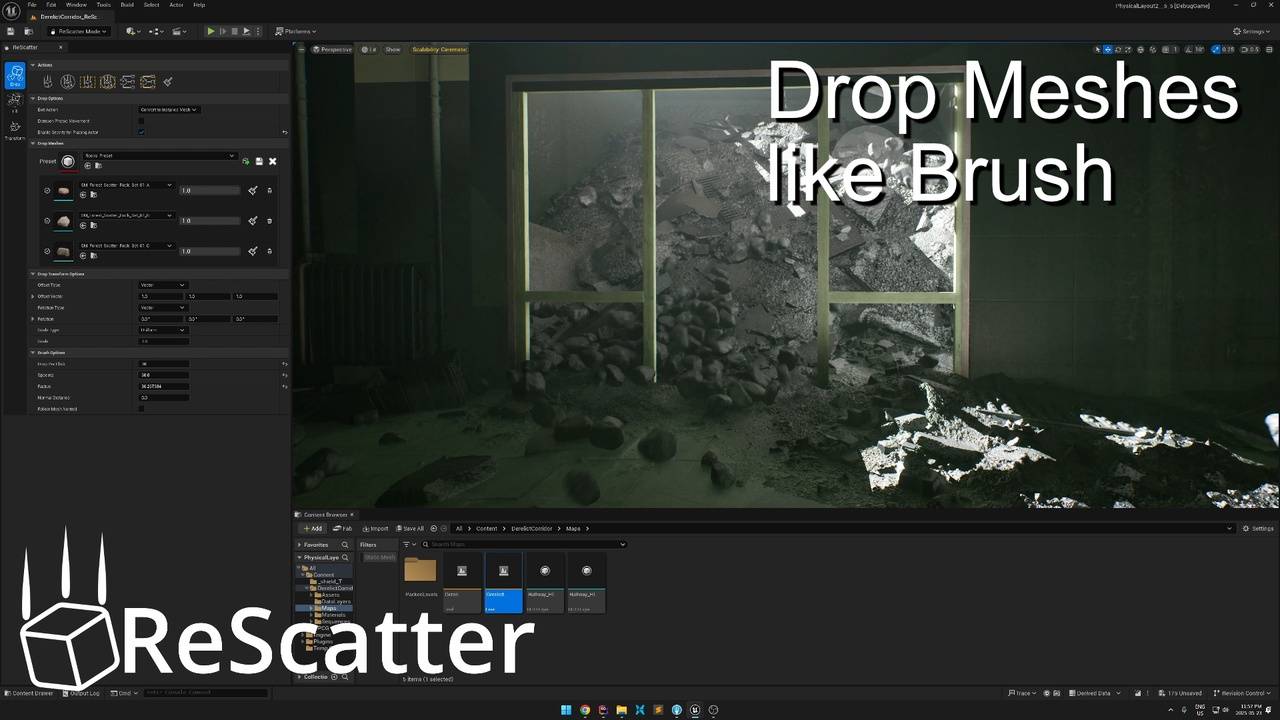Click the brush icon on first mesh row
Viewport: 1280px width, 720px height.
click(253, 190)
